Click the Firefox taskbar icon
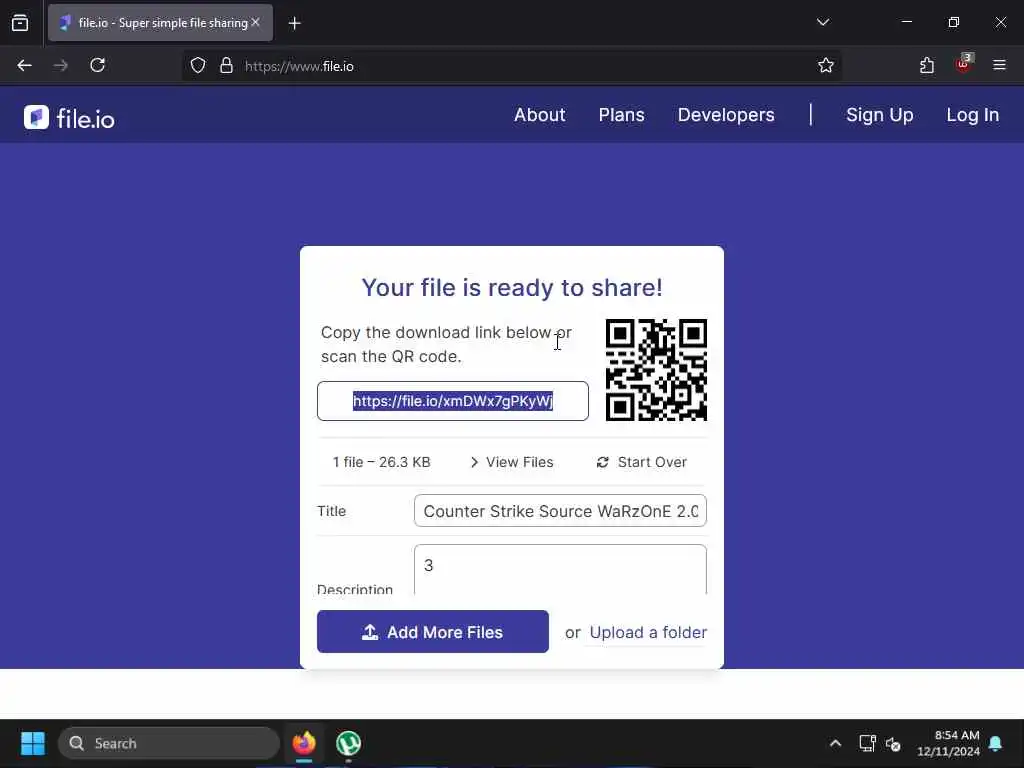 (304, 743)
